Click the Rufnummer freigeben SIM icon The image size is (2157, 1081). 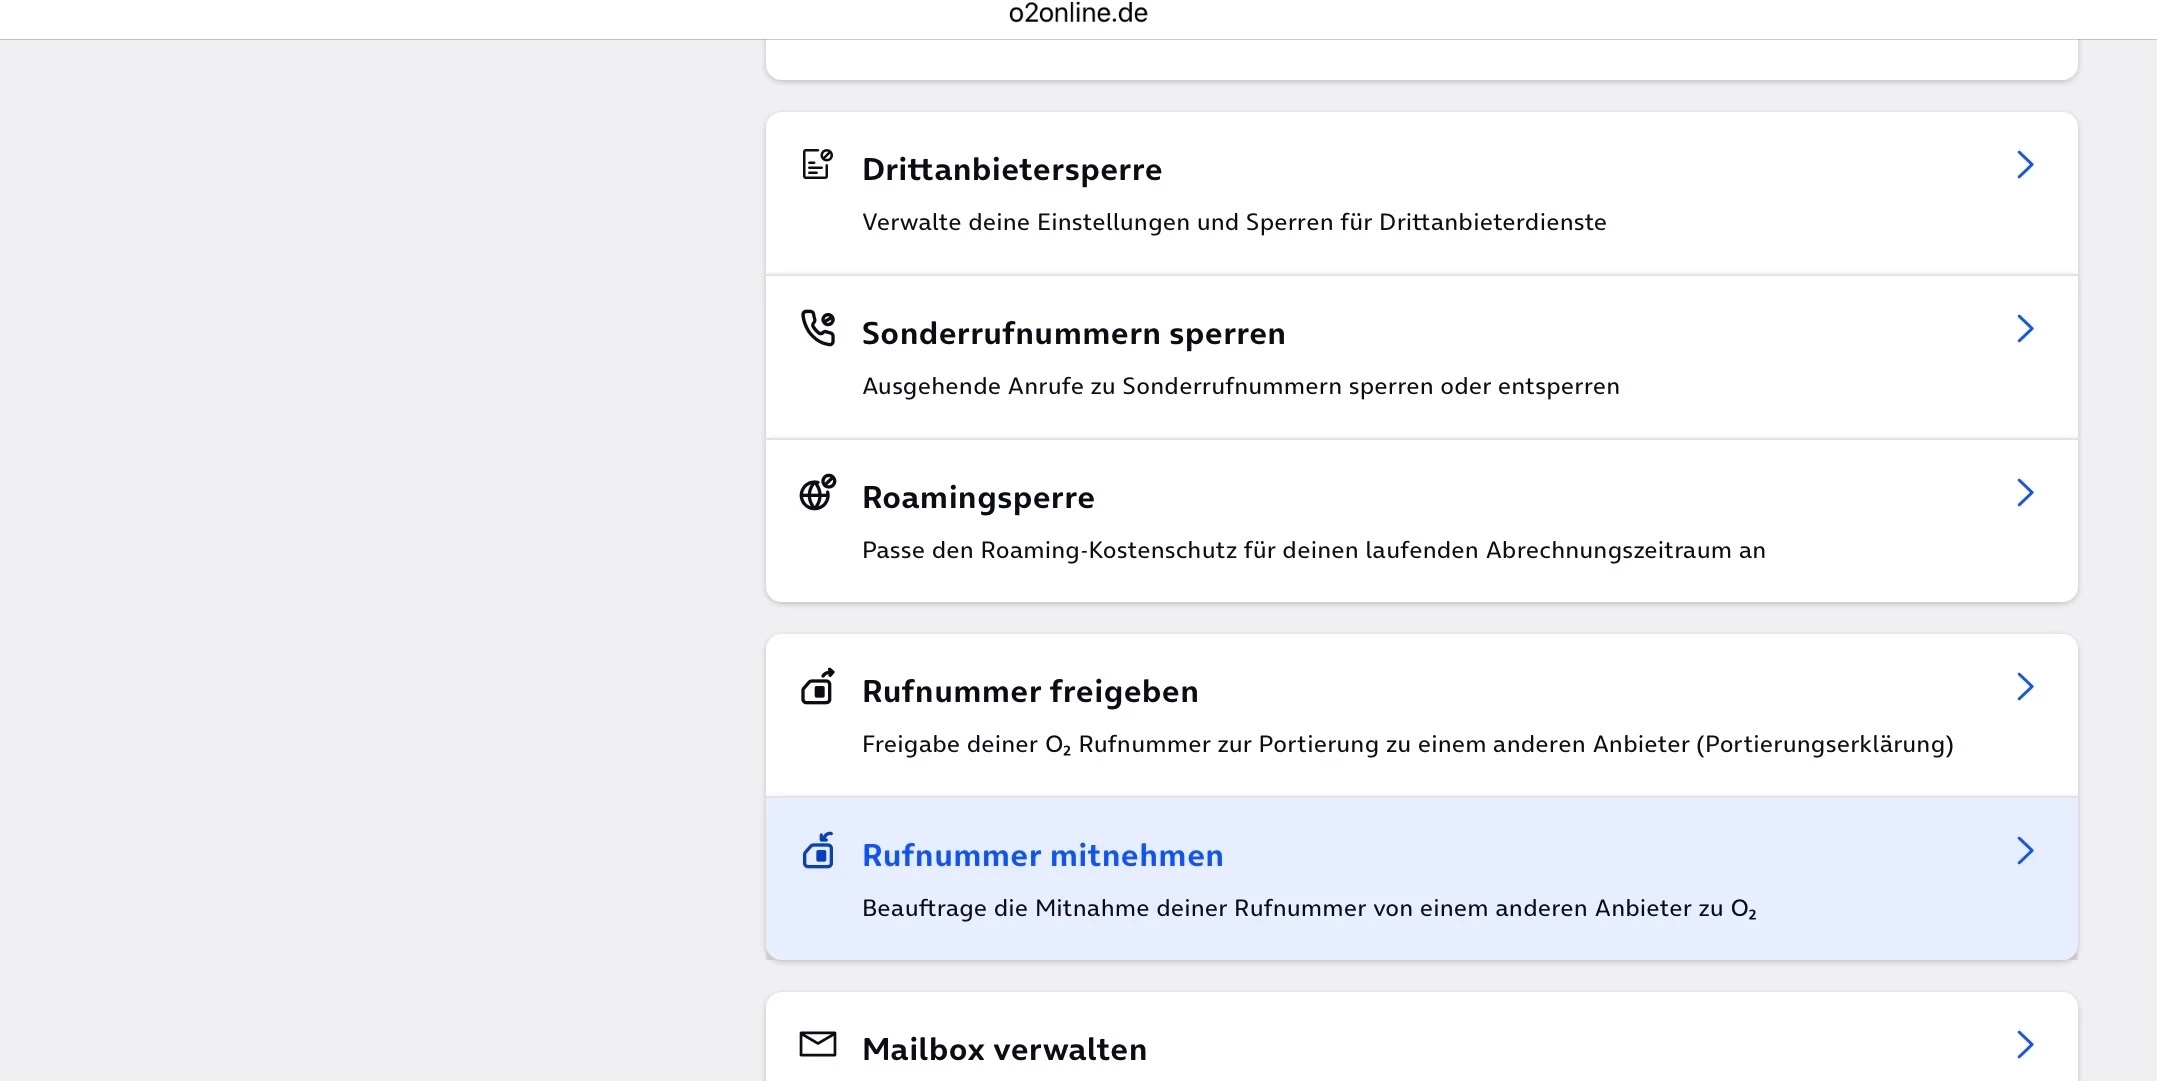tap(817, 687)
